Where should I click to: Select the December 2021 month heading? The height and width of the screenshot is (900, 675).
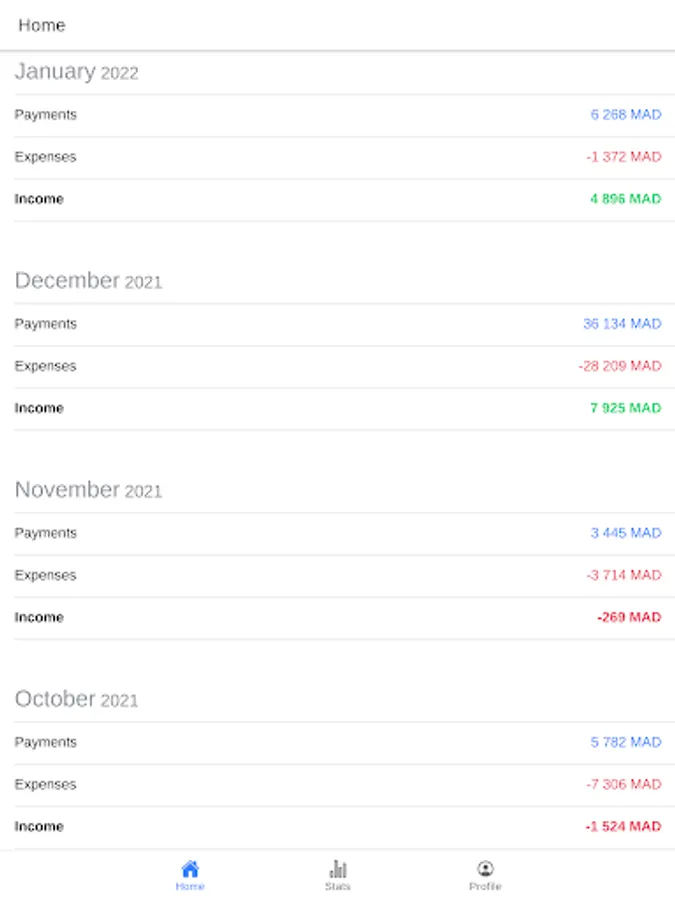pyautogui.click(x=88, y=281)
